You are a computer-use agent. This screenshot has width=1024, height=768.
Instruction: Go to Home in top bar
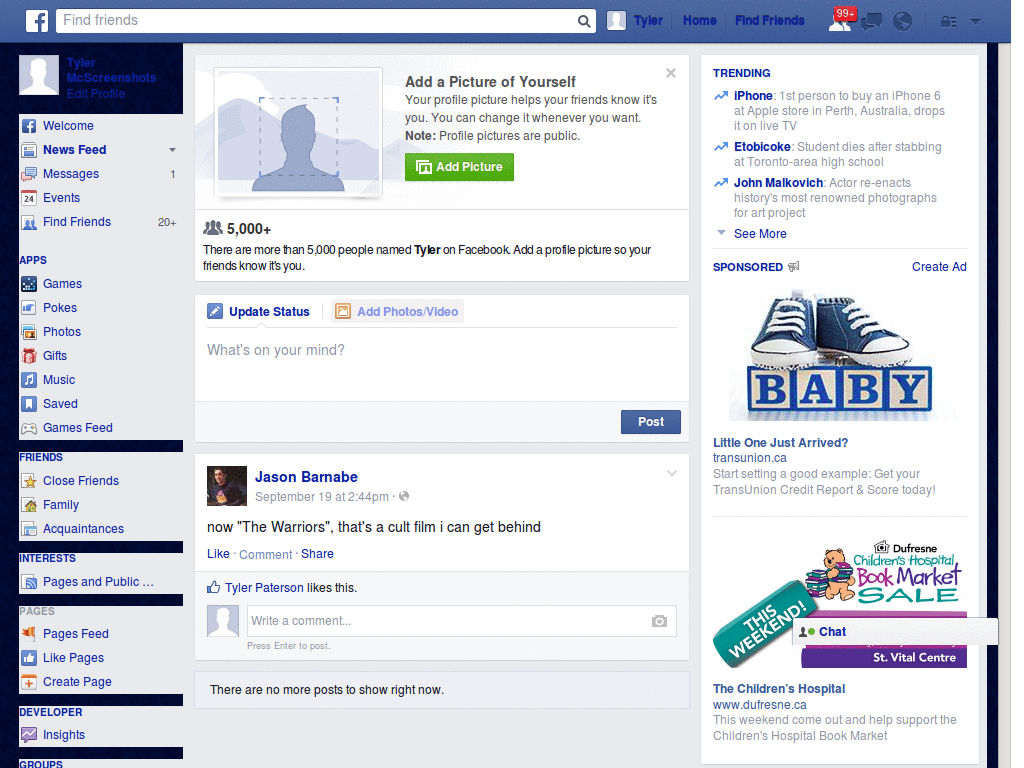699,21
